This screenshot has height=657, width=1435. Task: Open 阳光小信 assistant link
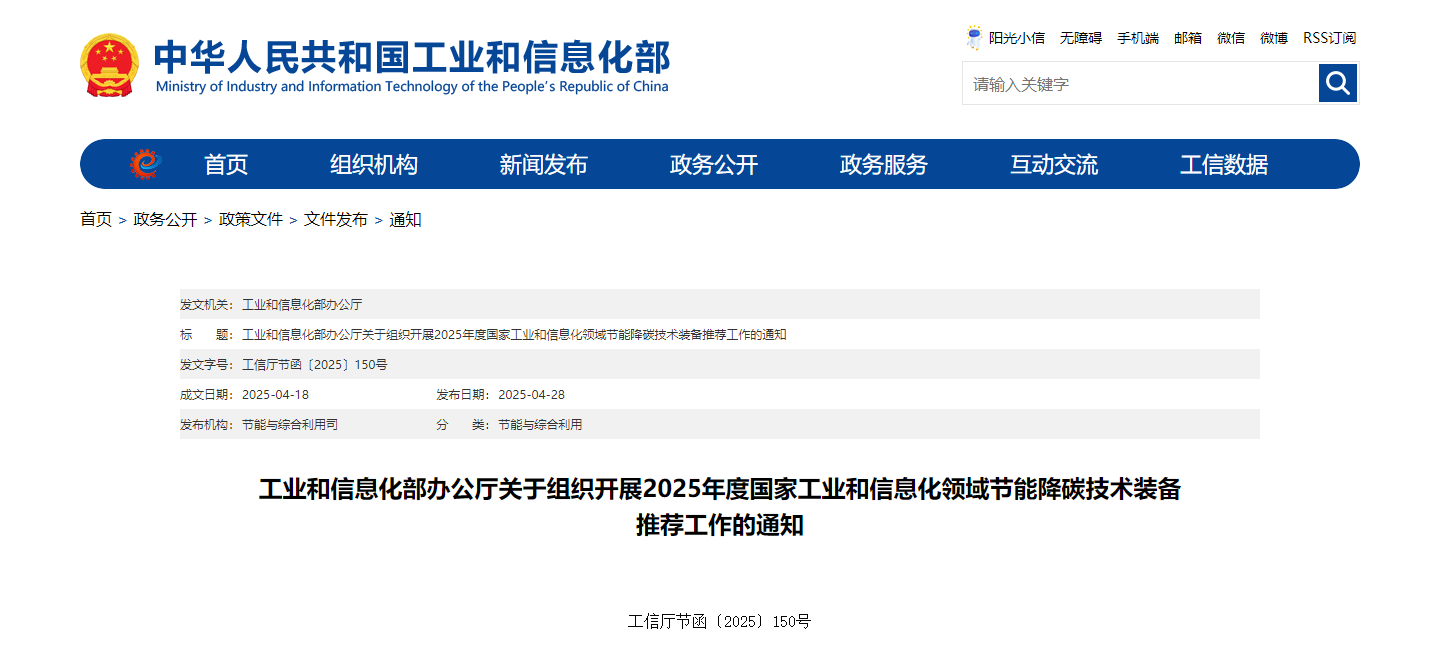[1017, 38]
